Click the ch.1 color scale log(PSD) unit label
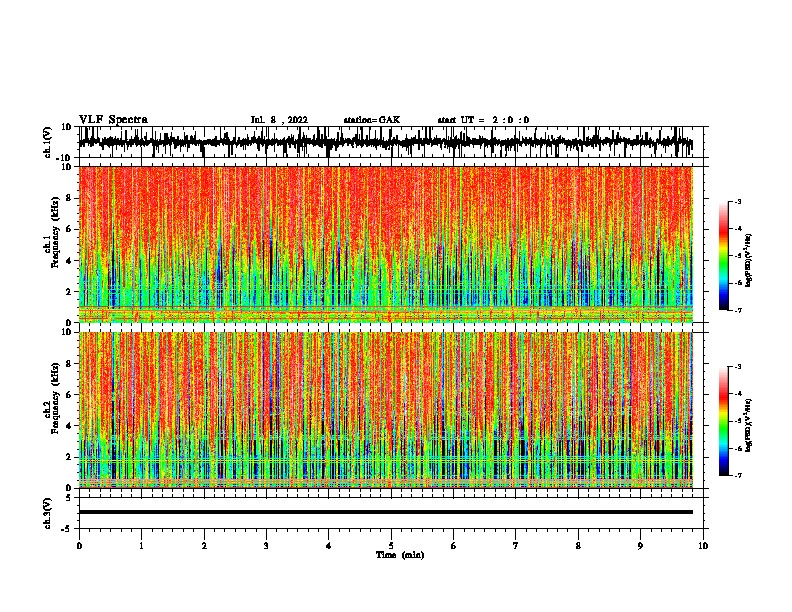The width and height of the screenshot is (792, 612). tap(749, 261)
